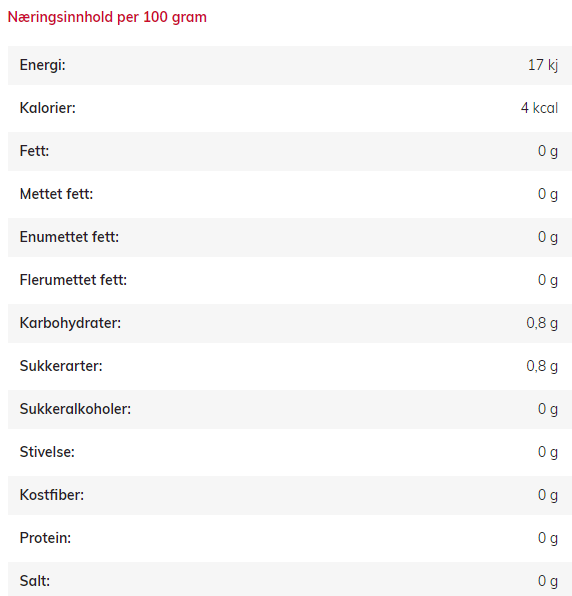Select the Kalorier row label
This screenshot has height=596, width=572.
coord(48,108)
